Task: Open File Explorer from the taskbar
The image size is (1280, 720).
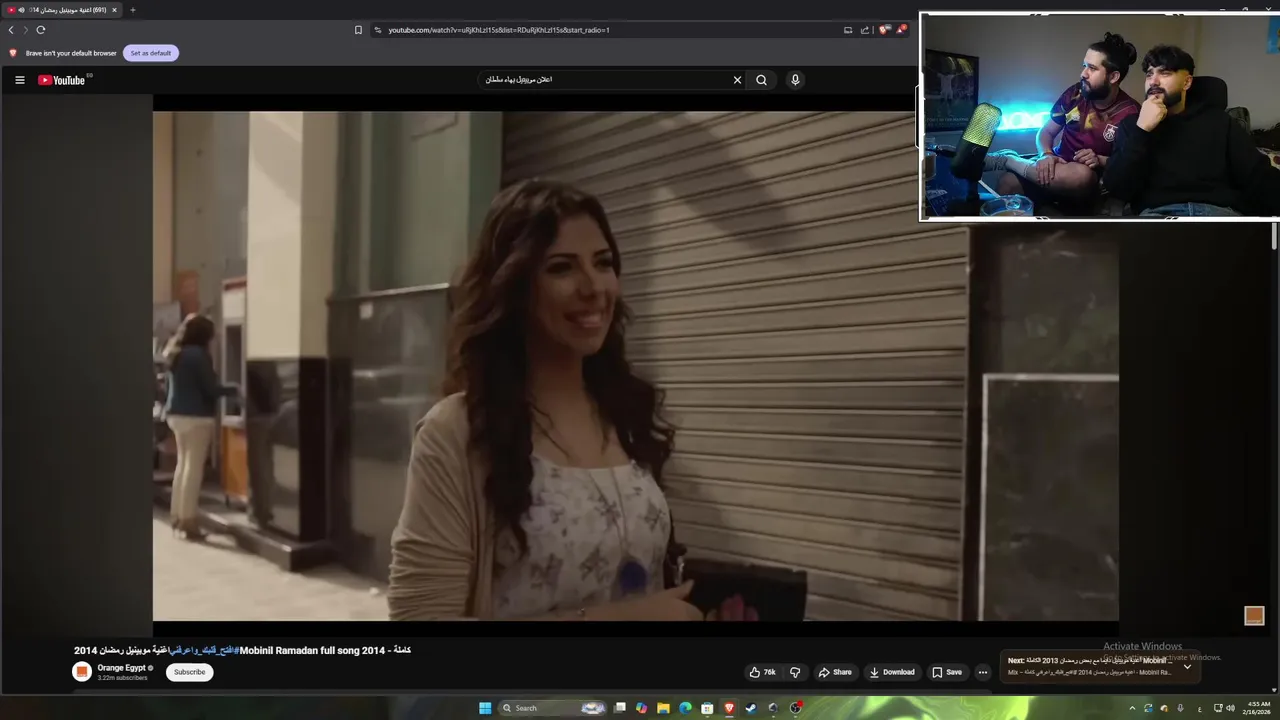Action: coord(663,708)
